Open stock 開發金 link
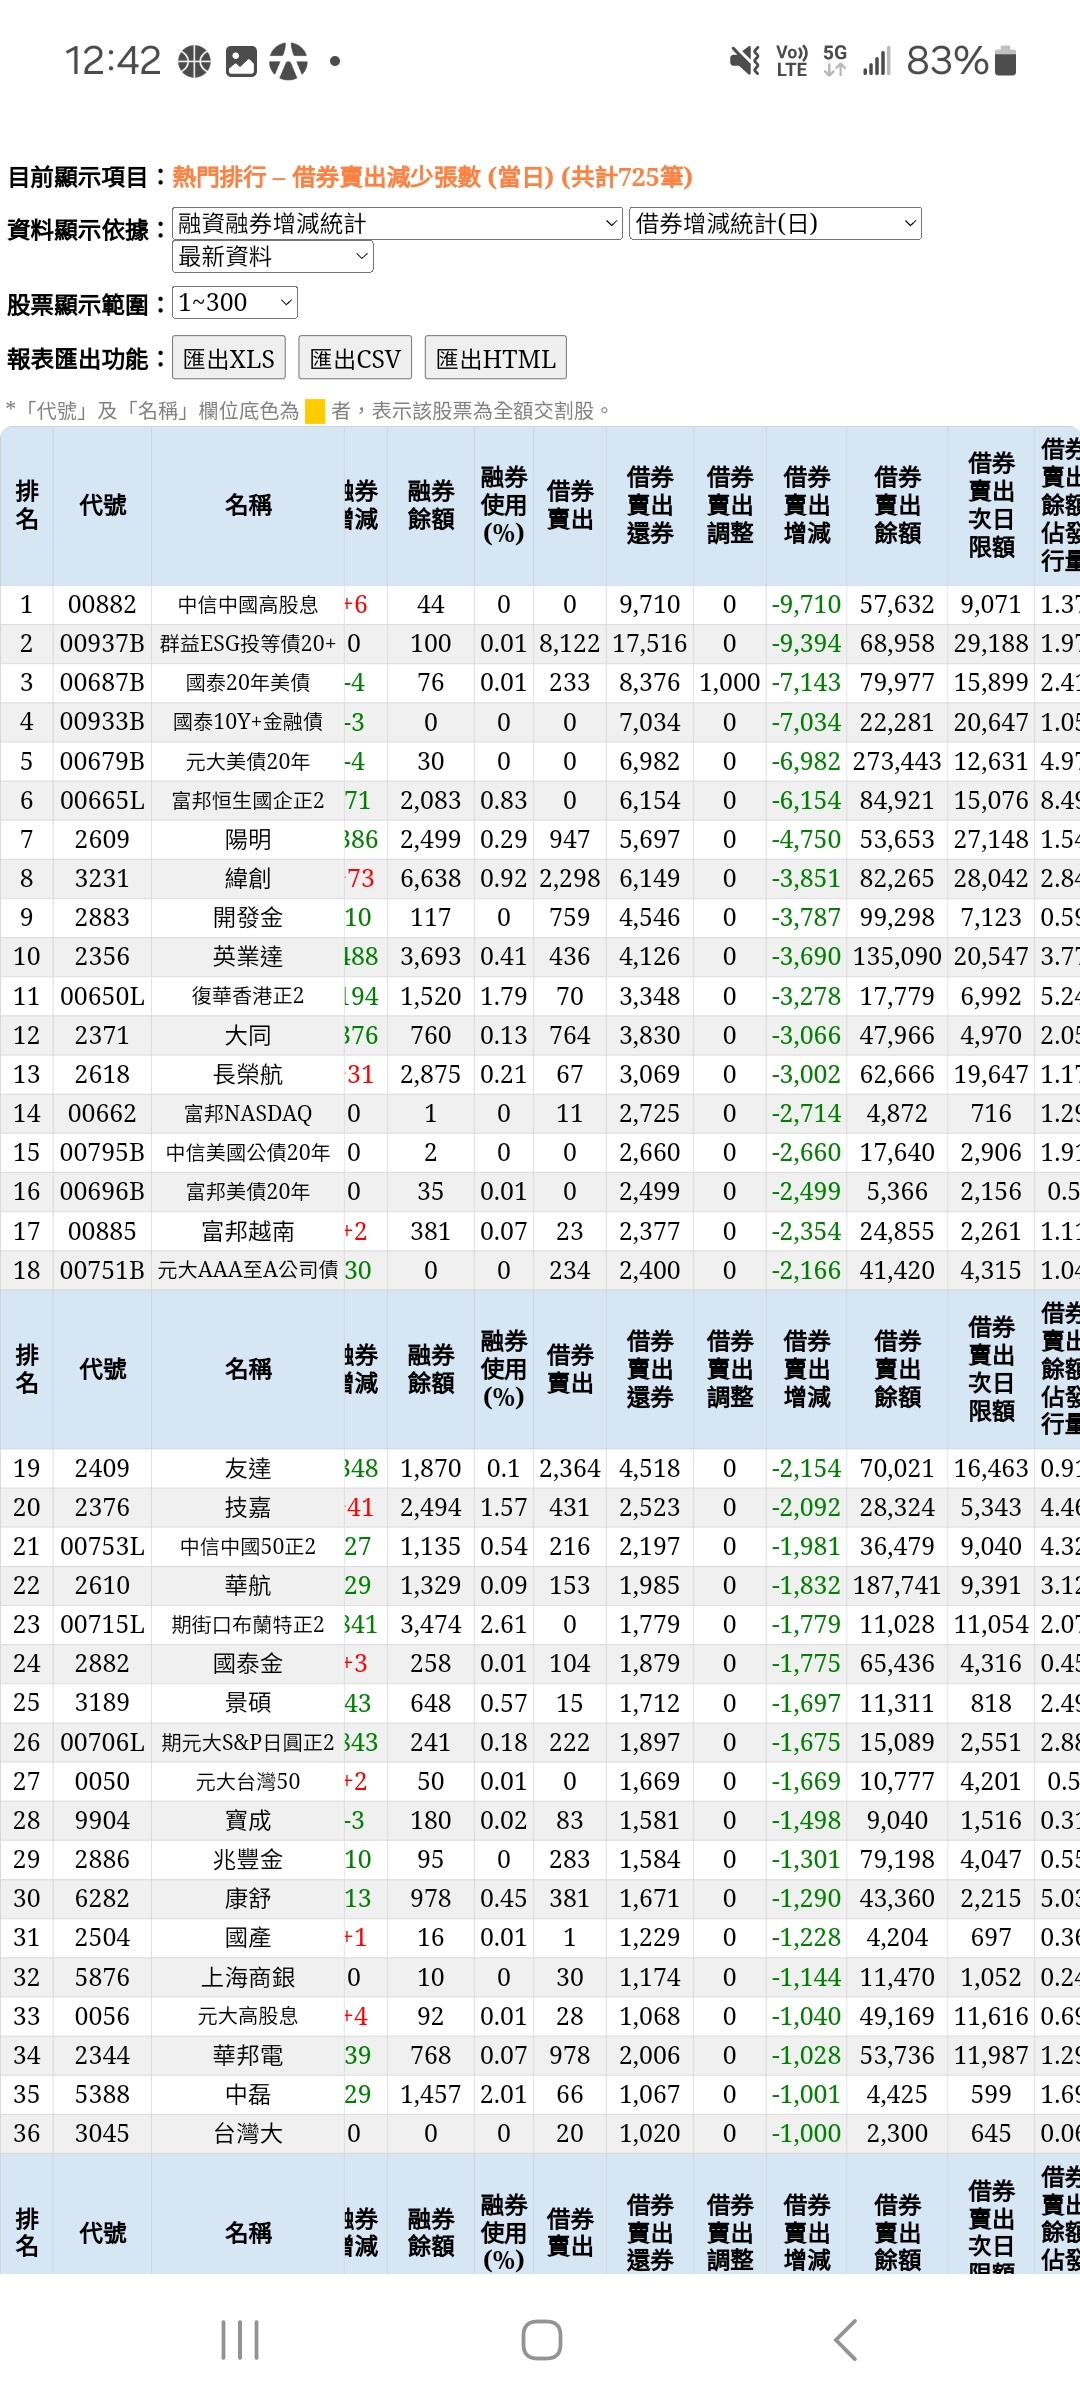This screenshot has width=1080, height=2400. click(248, 918)
